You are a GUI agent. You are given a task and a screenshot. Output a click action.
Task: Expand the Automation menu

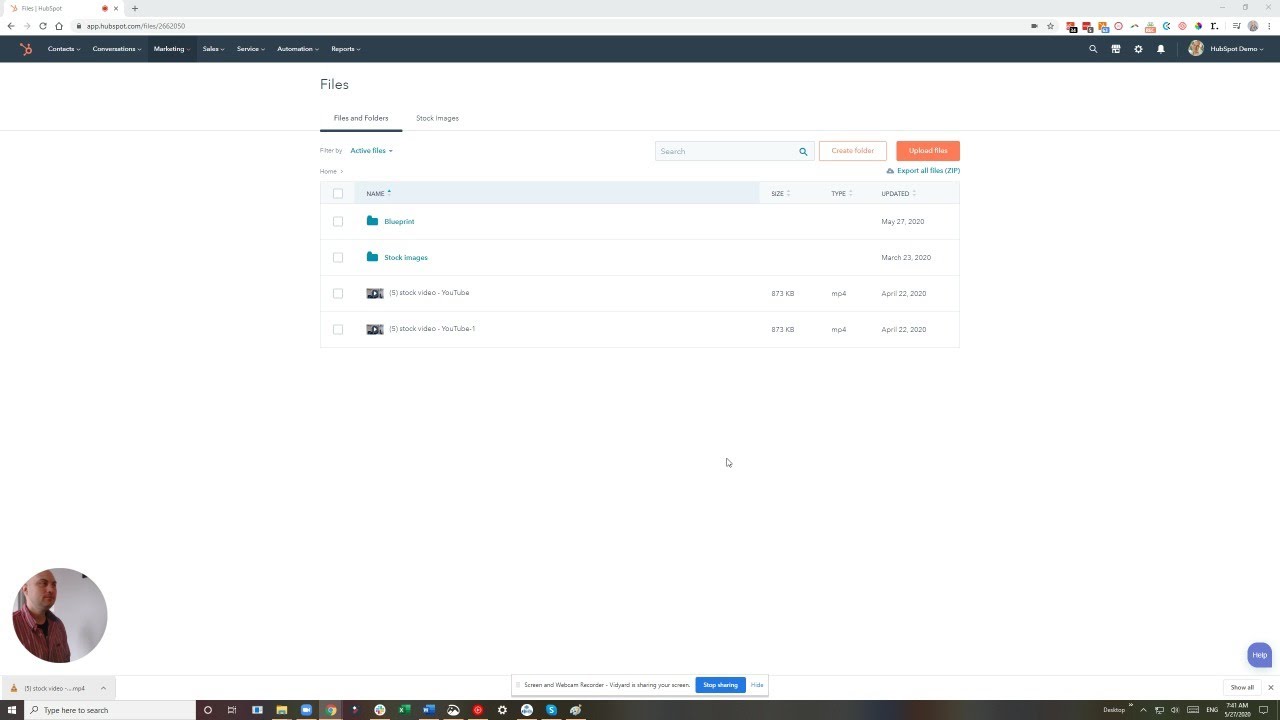point(298,49)
